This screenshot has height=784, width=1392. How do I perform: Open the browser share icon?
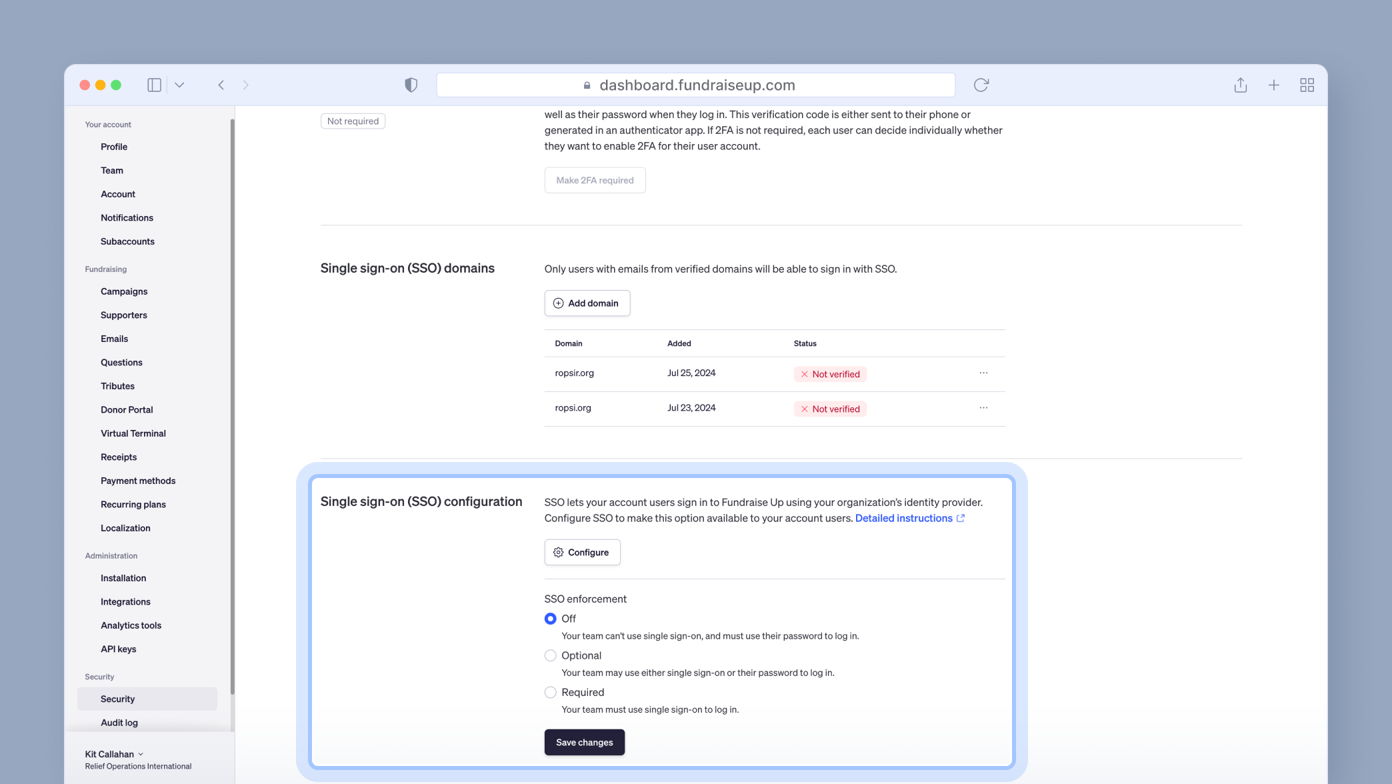point(1239,85)
